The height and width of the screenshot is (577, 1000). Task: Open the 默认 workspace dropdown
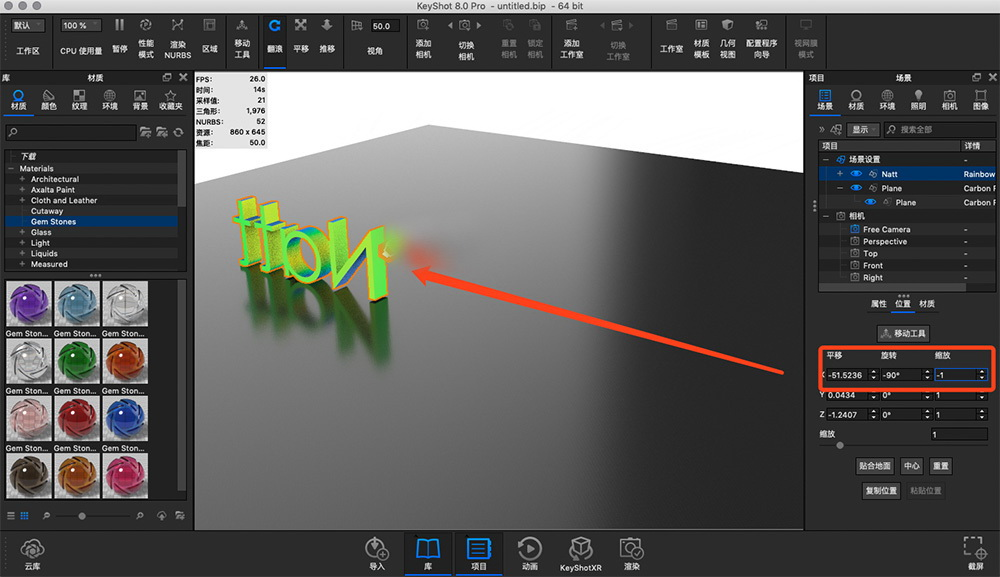28,25
